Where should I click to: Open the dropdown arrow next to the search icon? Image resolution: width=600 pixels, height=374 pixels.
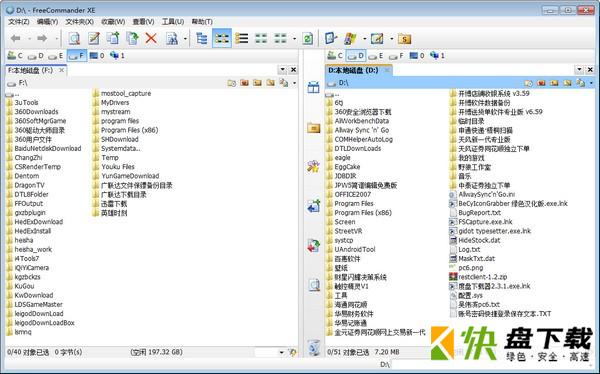coord(185,39)
